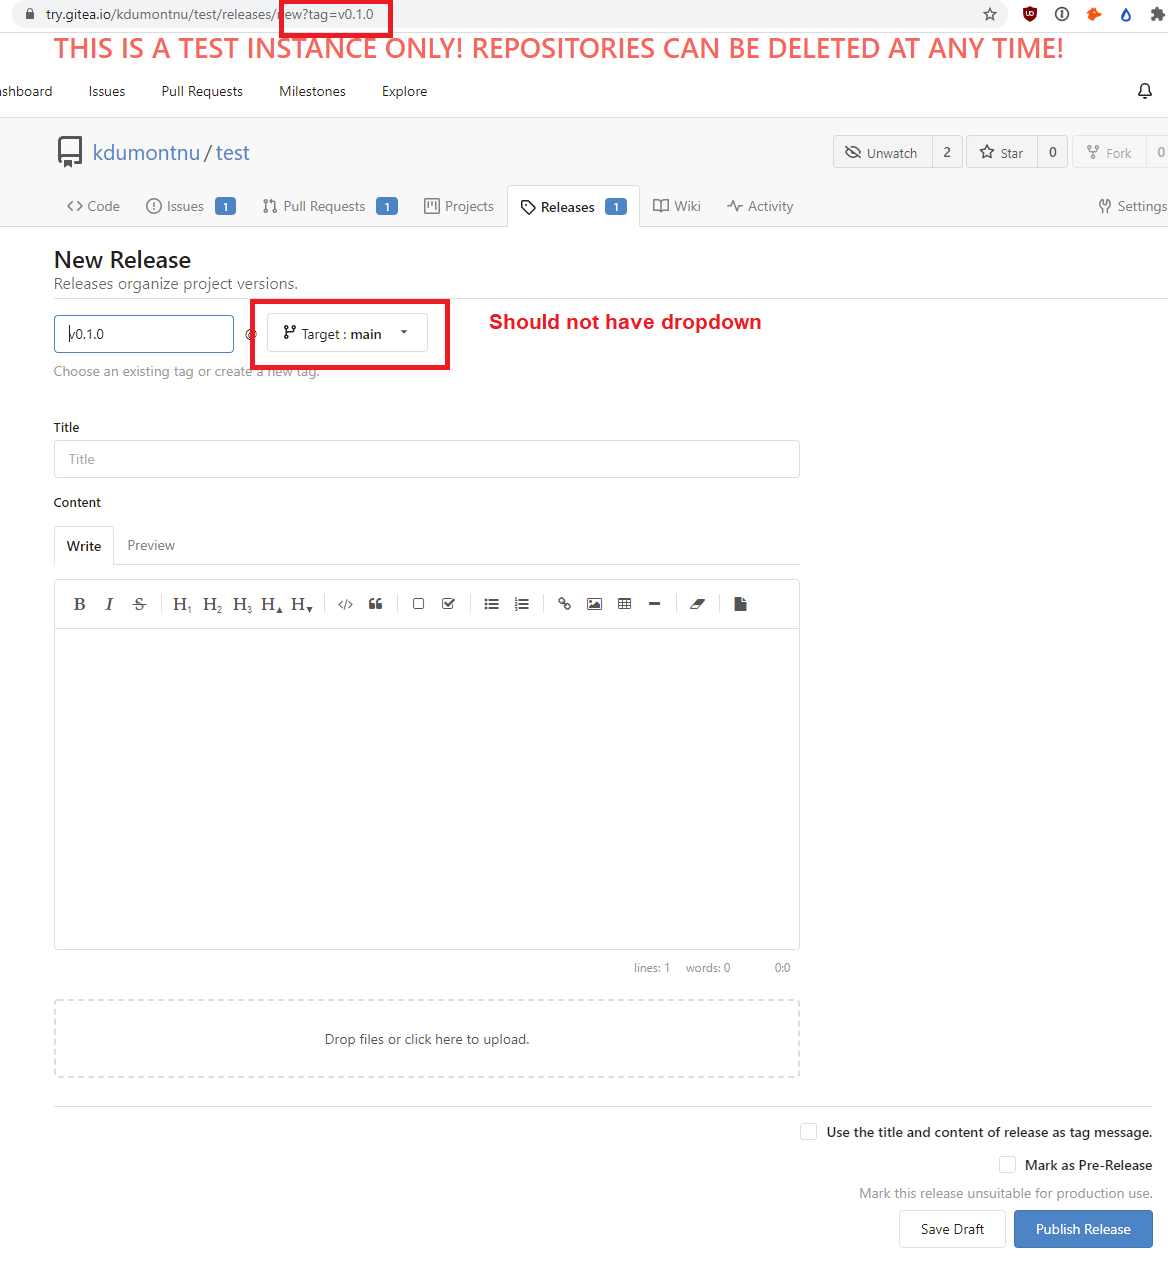Star the repository
Screen dimensions: 1168x1265
tap(1002, 152)
